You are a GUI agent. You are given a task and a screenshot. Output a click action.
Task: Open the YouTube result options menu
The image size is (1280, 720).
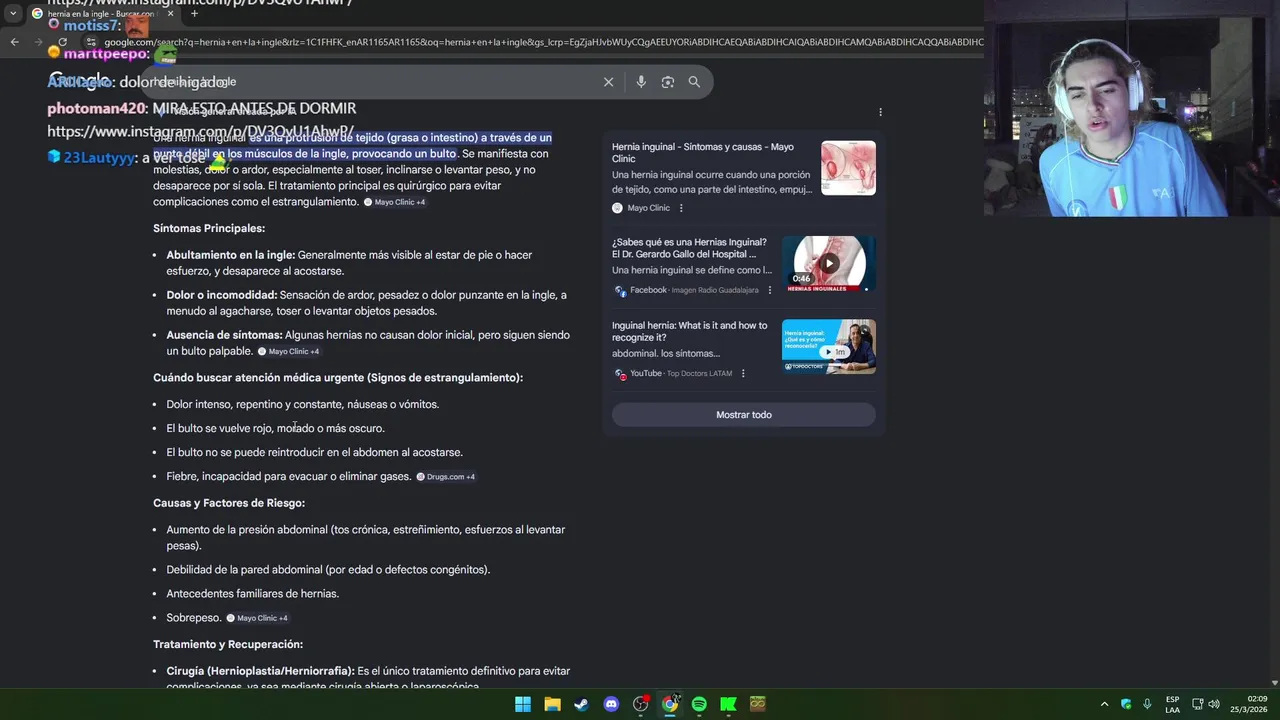743,373
